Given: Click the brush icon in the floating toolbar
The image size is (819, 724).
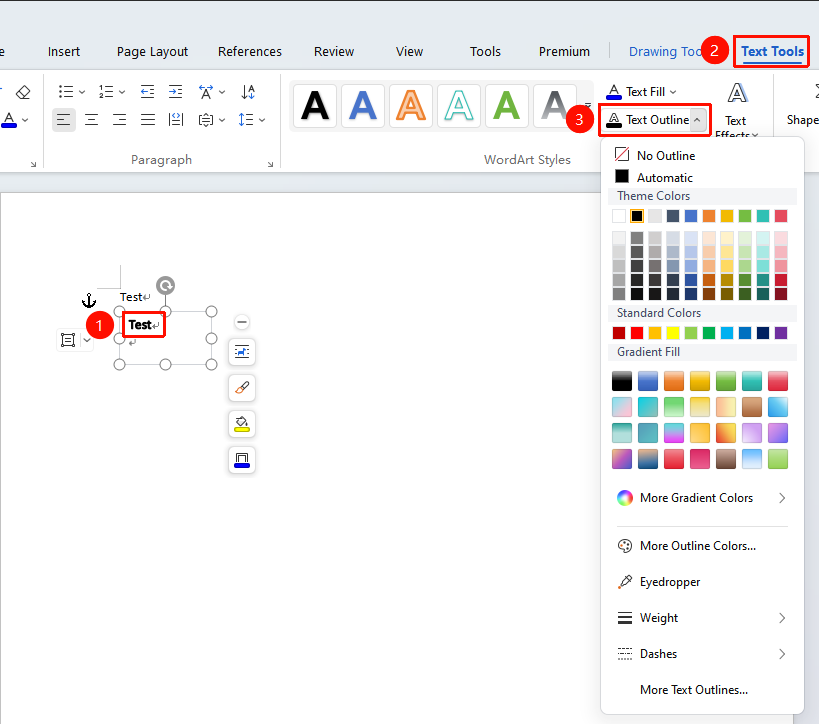Looking at the screenshot, I should [242, 388].
